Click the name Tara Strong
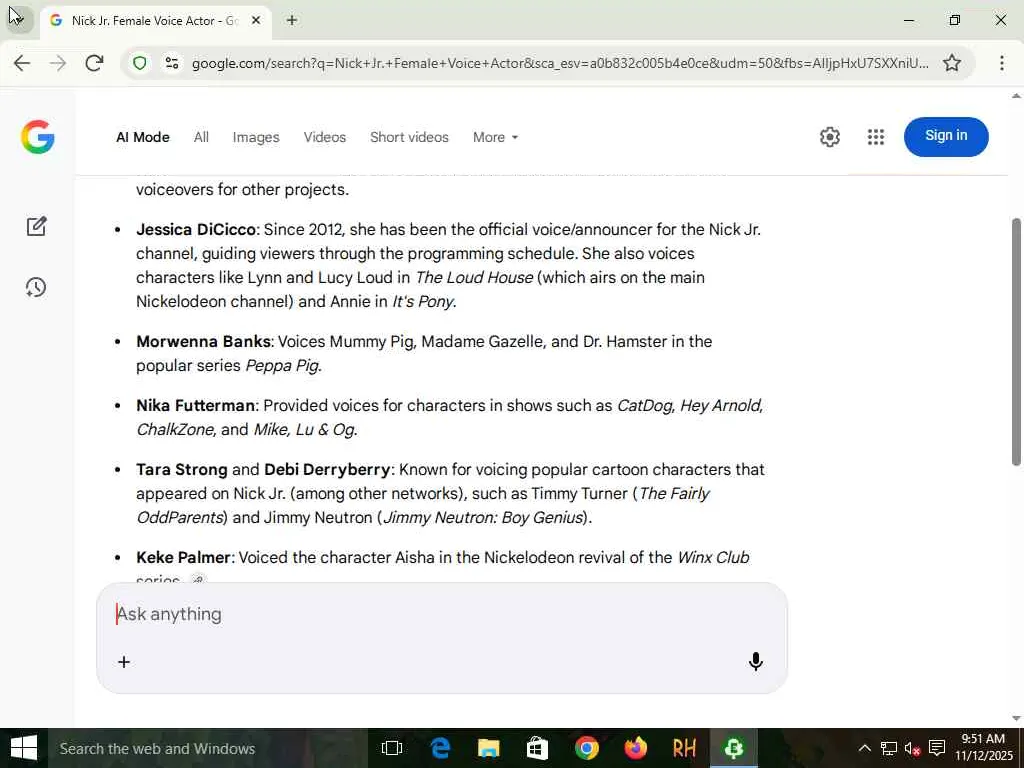The image size is (1024, 768). pos(182,470)
